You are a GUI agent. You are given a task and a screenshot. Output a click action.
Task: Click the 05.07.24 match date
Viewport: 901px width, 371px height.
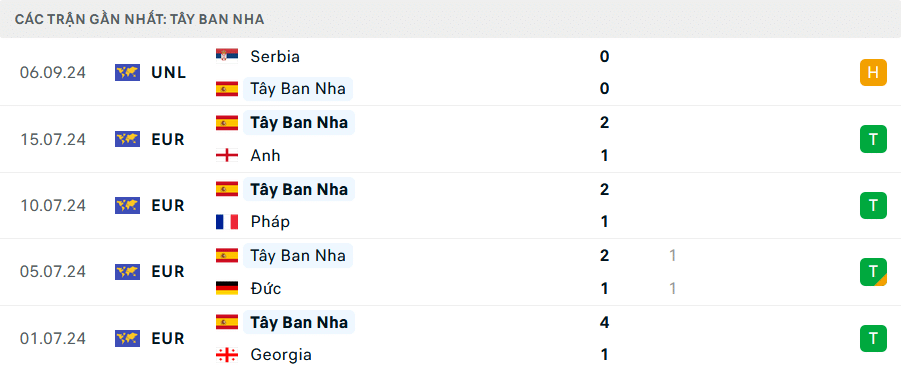tap(53, 272)
